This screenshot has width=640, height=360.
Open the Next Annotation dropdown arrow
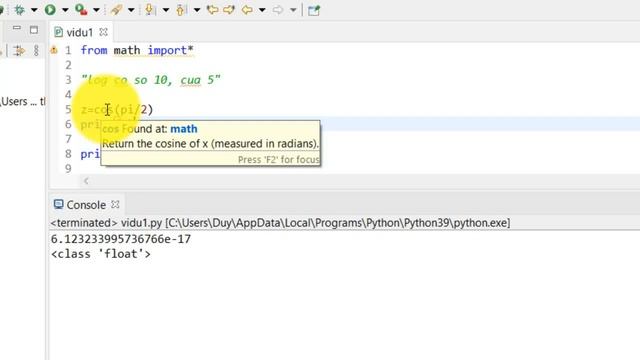coord(166,10)
